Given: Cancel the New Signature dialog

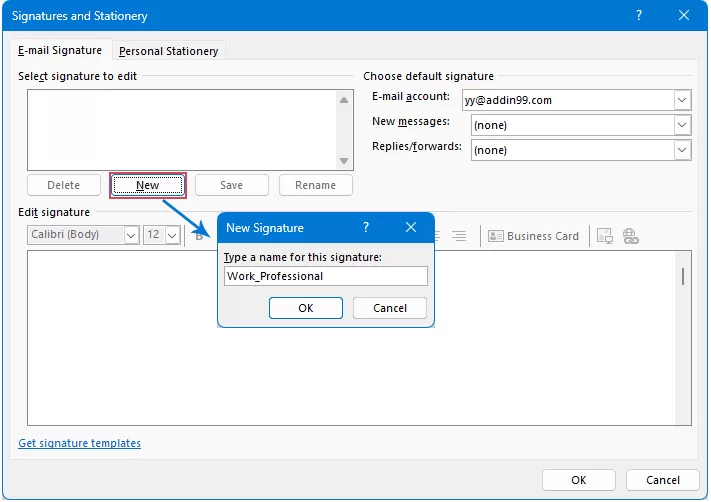Looking at the screenshot, I should [x=390, y=308].
